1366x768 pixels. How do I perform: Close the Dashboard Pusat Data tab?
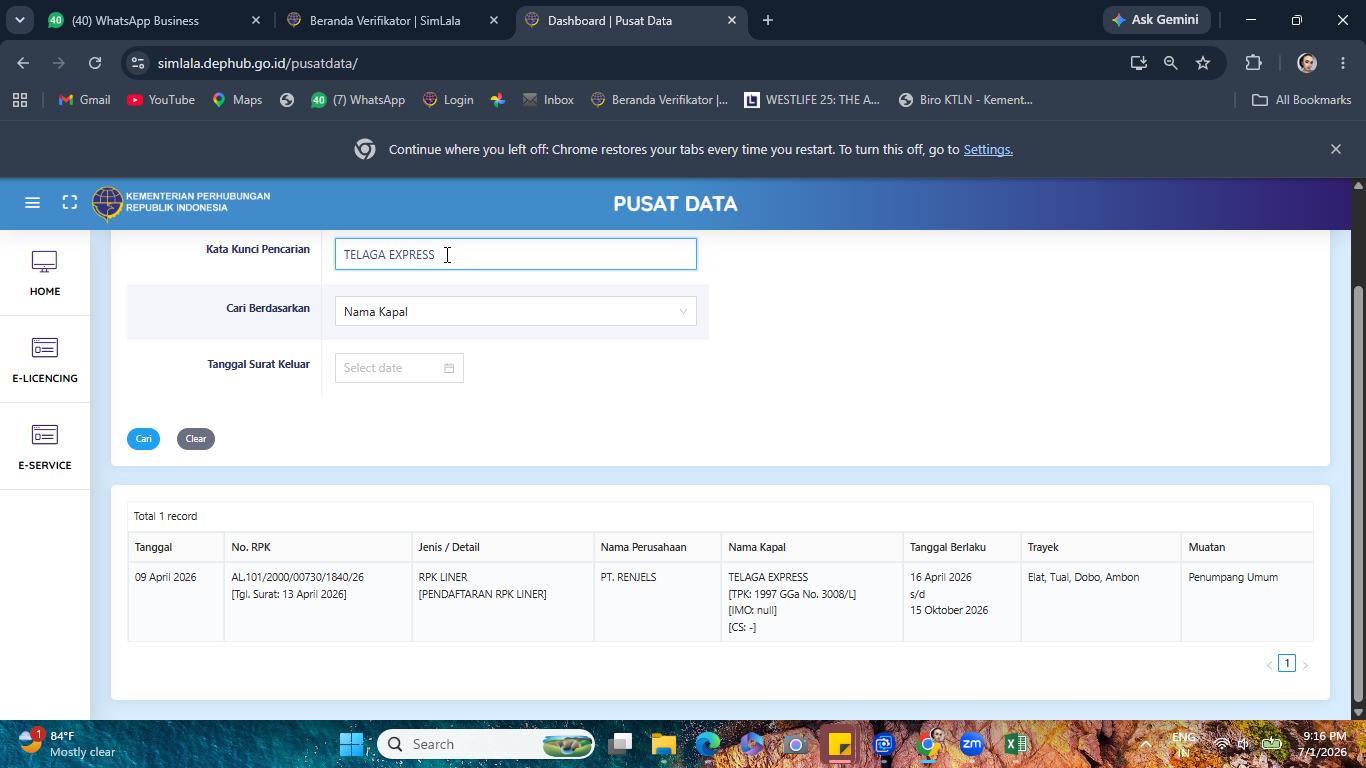(x=731, y=20)
